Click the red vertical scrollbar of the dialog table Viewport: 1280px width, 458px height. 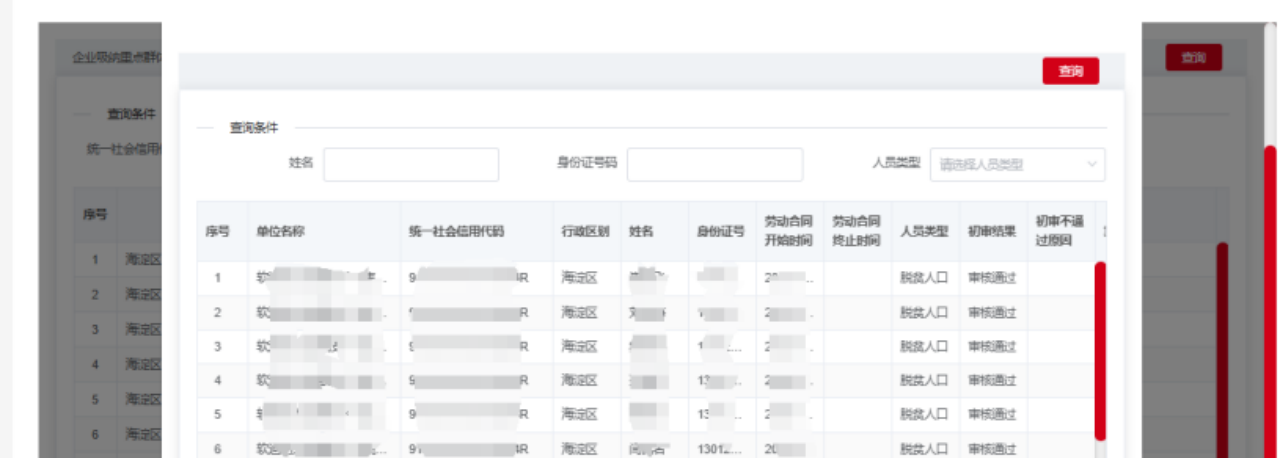coord(1100,350)
